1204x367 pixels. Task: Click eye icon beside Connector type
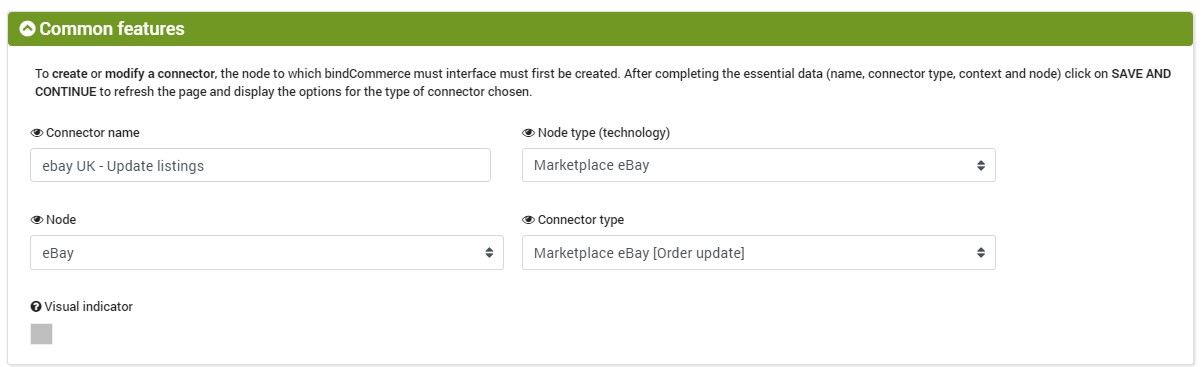[528, 220]
